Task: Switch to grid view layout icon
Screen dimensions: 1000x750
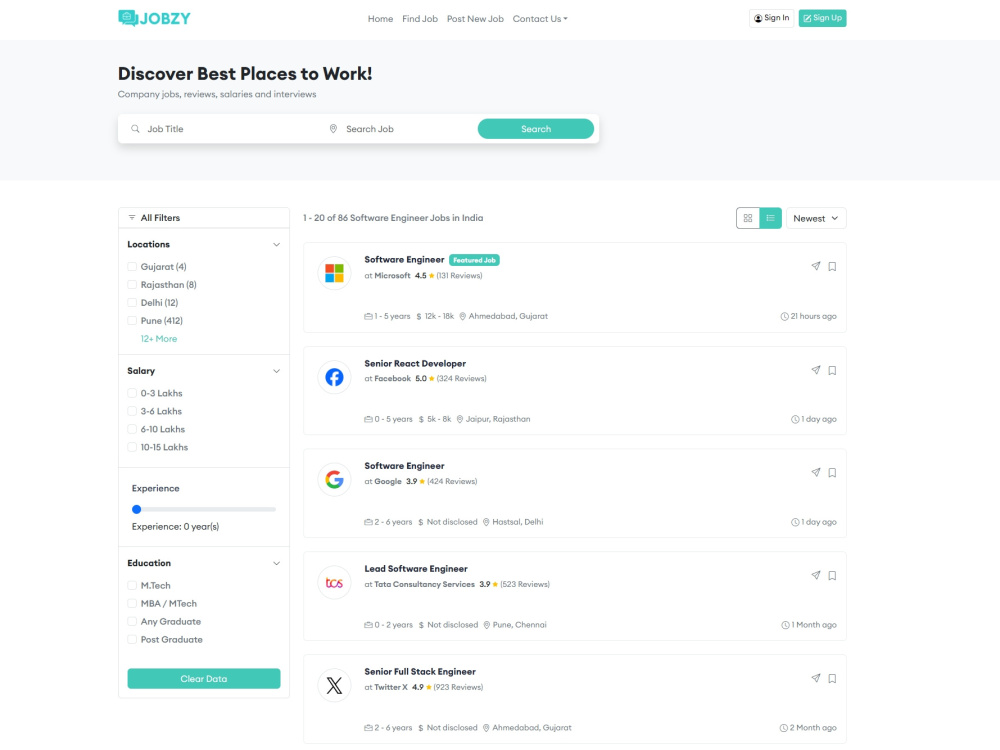Action: (747, 218)
